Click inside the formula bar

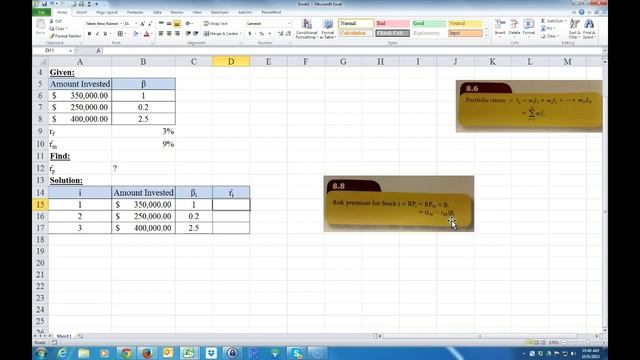351,51
